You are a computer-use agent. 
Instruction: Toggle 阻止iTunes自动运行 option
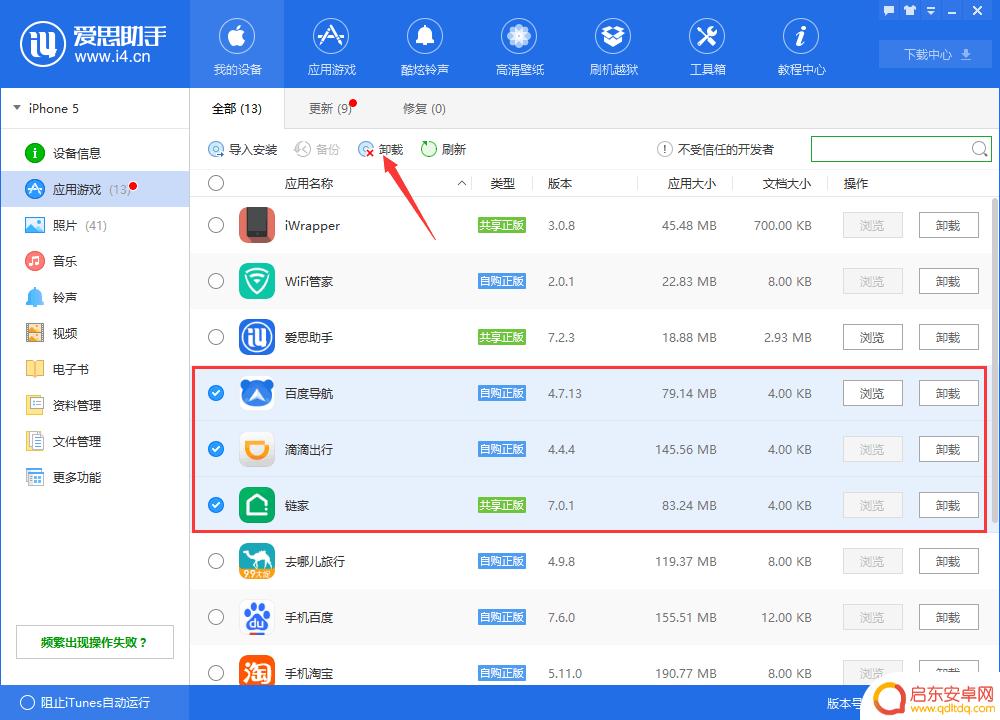click(x=85, y=703)
